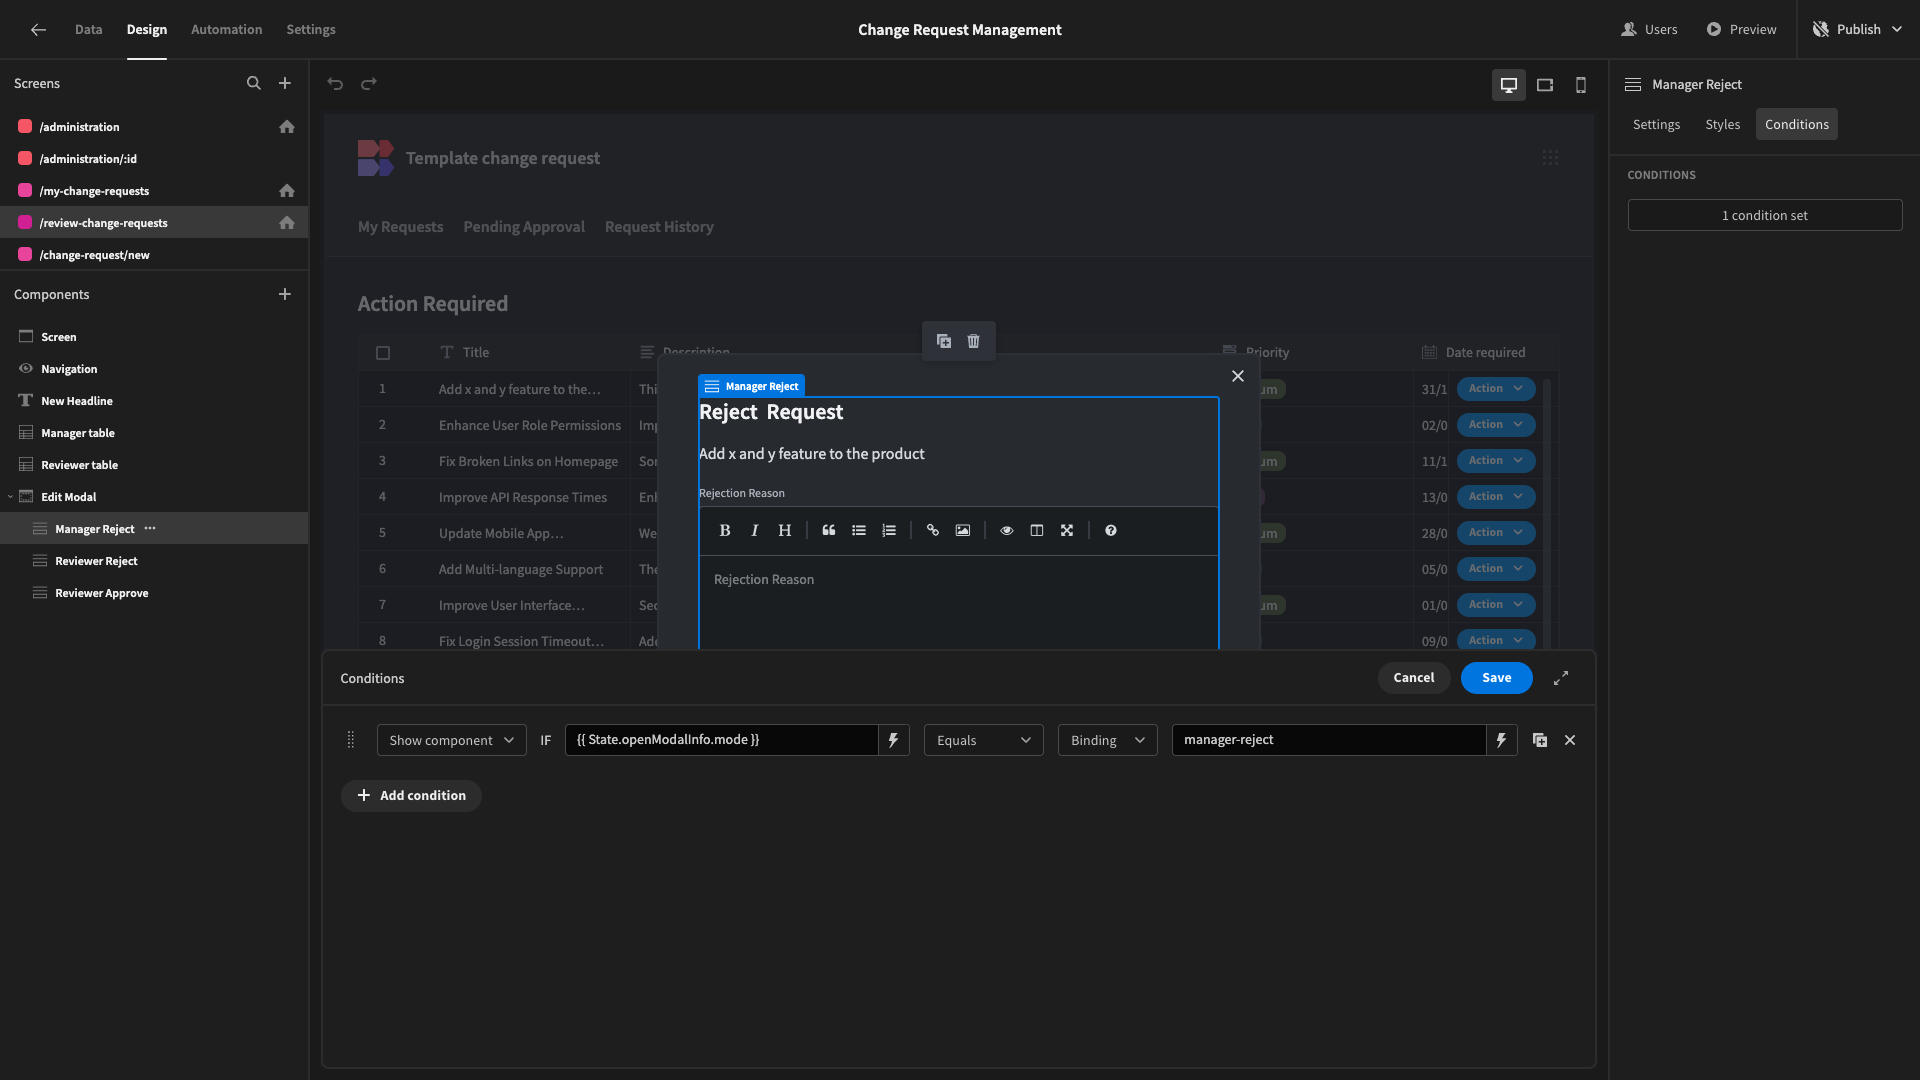Switch to mobile preview size
The width and height of the screenshot is (1920, 1080).
pyautogui.click(x=1581, y=85)
